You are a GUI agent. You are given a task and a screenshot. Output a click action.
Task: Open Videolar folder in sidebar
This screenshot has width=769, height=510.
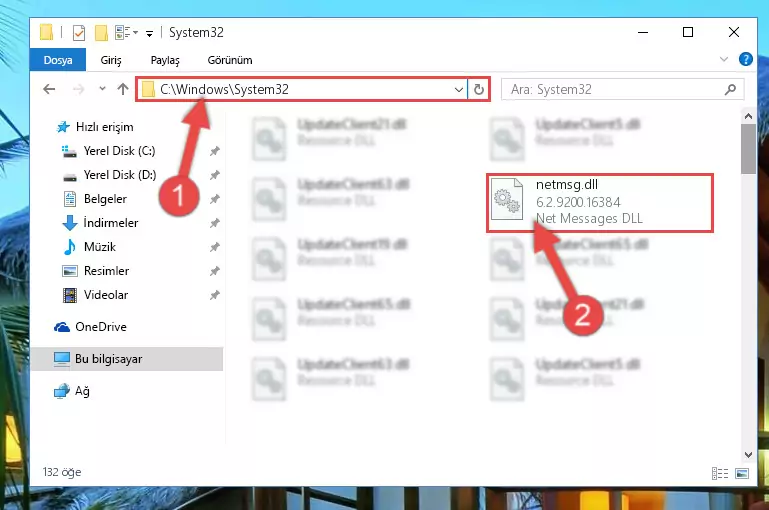coord(106,295)
